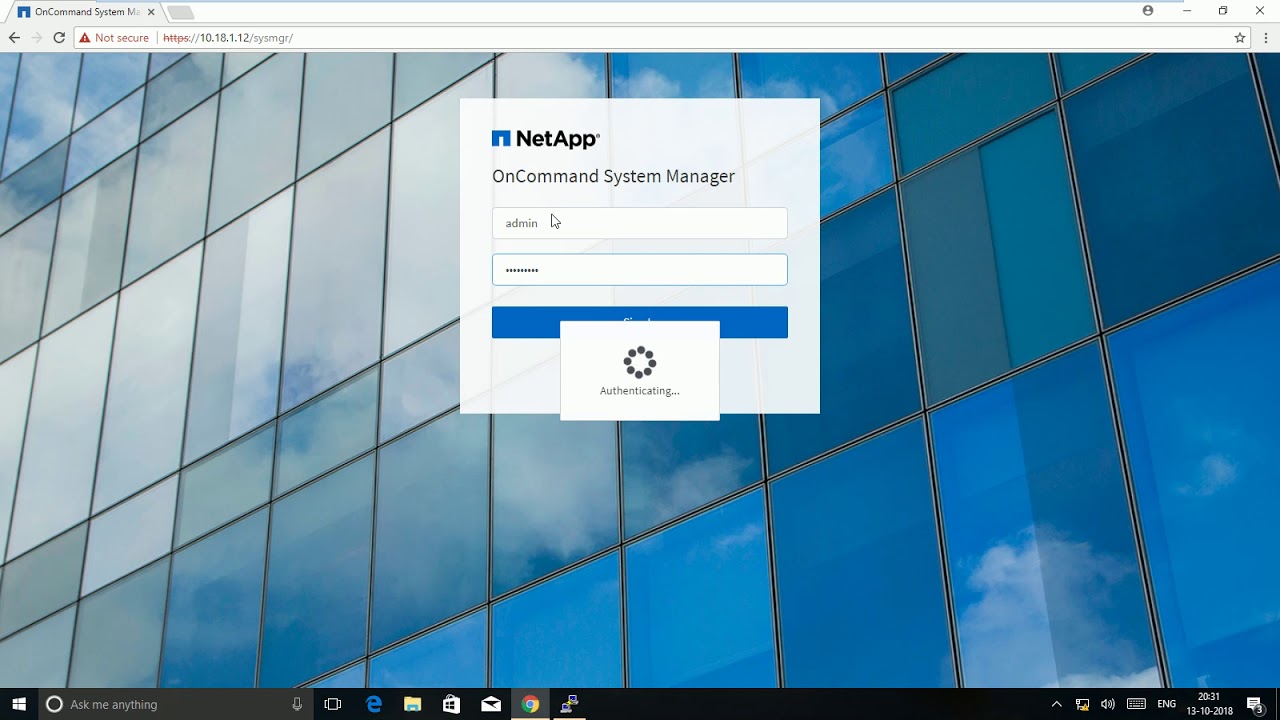The width and height of the screenshot is (1280, 720).
Task: Open touch keyboard tray icon
Action: pyautogui.click(x=1136, y=704)
